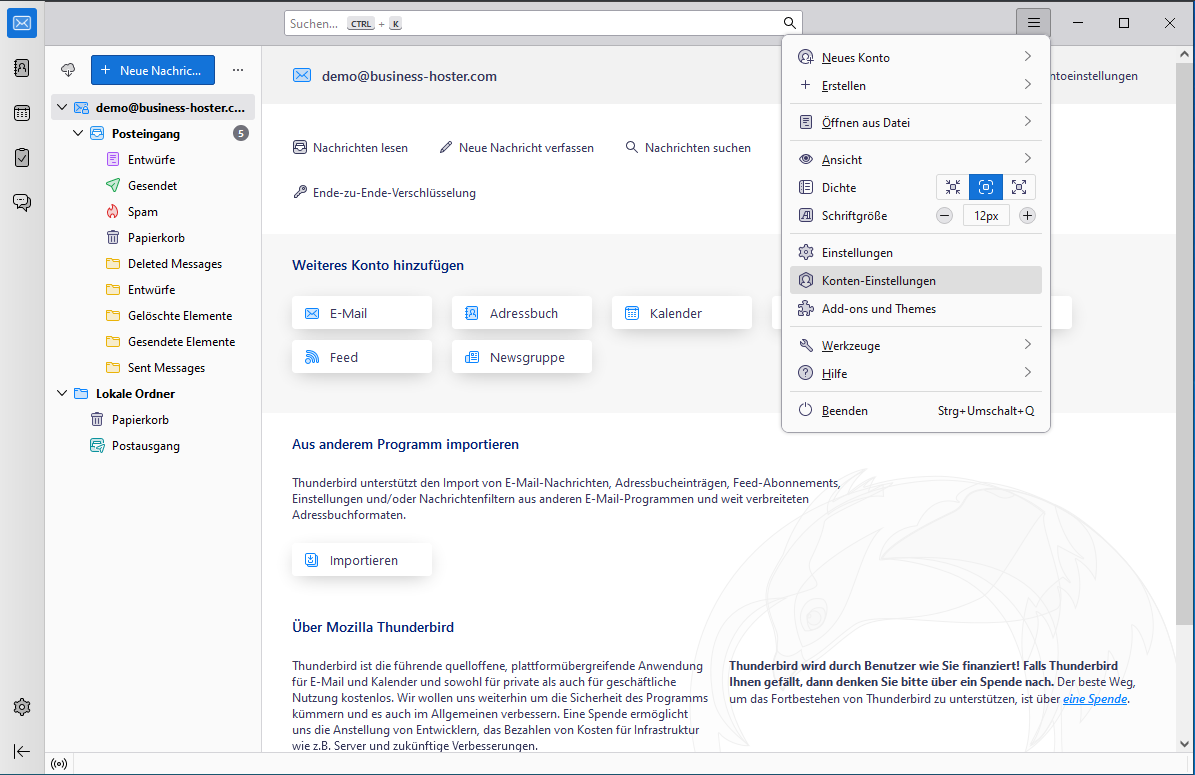Select Papierkorb under Lokale Ordner
The image size is (1195, 775).
coord(153,419)
